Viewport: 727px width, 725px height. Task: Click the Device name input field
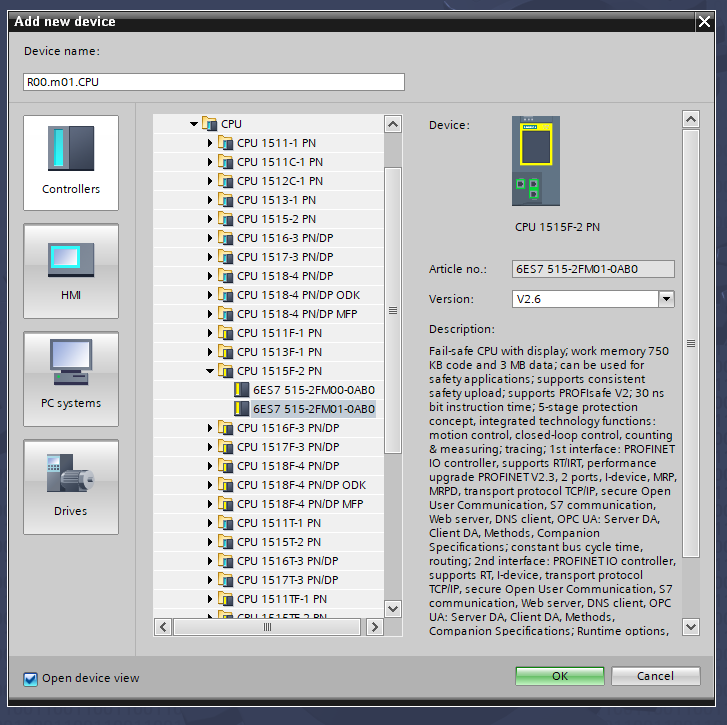coord(214,82)
